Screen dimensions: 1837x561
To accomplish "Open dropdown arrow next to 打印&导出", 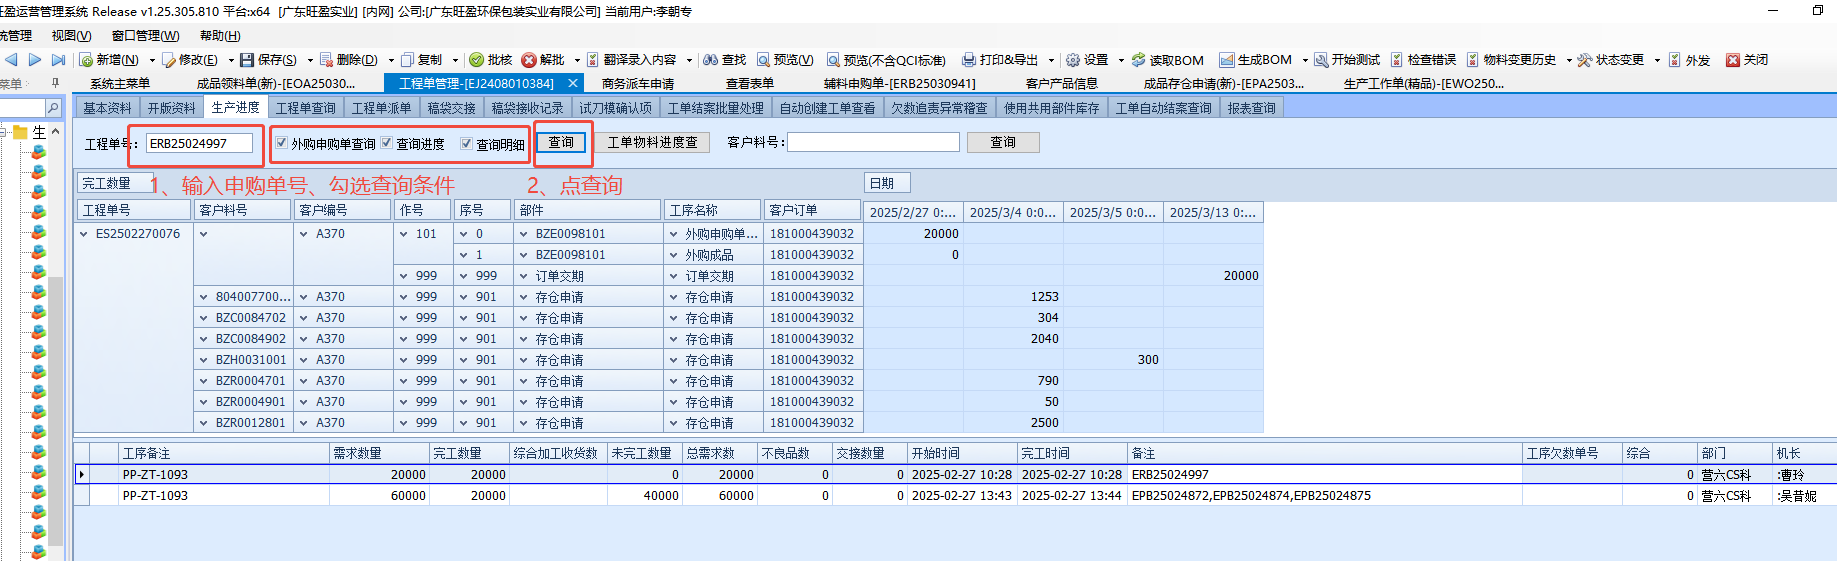I will (x=1051, y=60).
